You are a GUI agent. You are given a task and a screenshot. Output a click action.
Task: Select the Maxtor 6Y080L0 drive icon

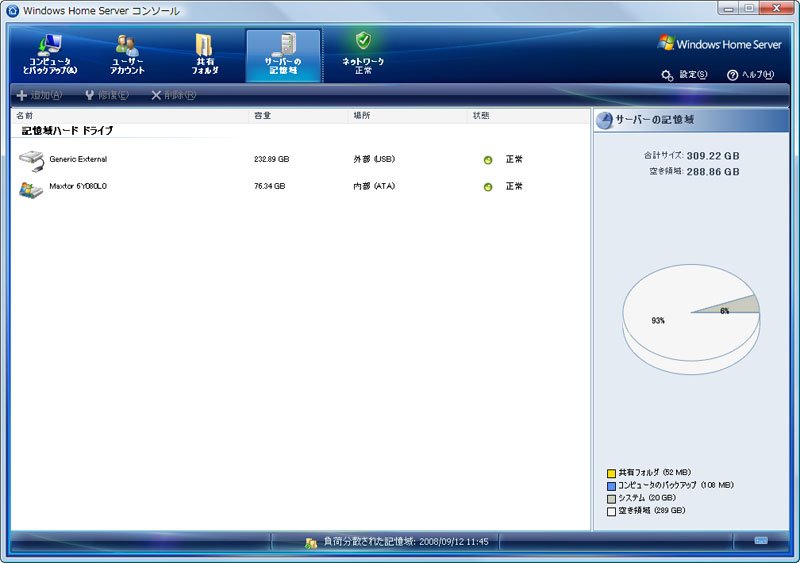point(31,189)
